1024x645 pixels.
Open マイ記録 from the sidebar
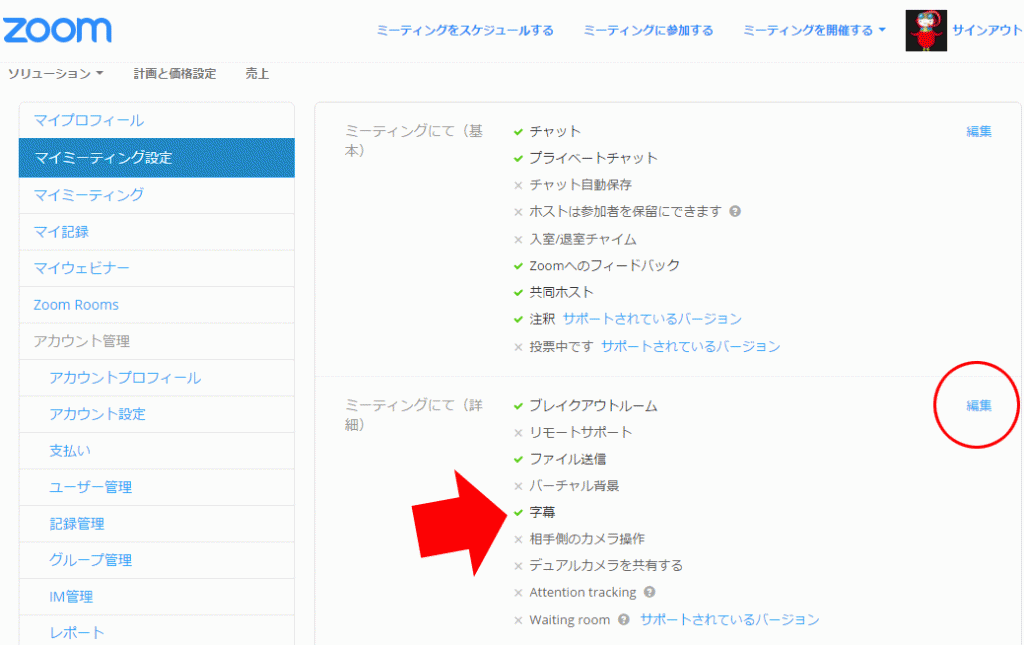tap(61, 231)
